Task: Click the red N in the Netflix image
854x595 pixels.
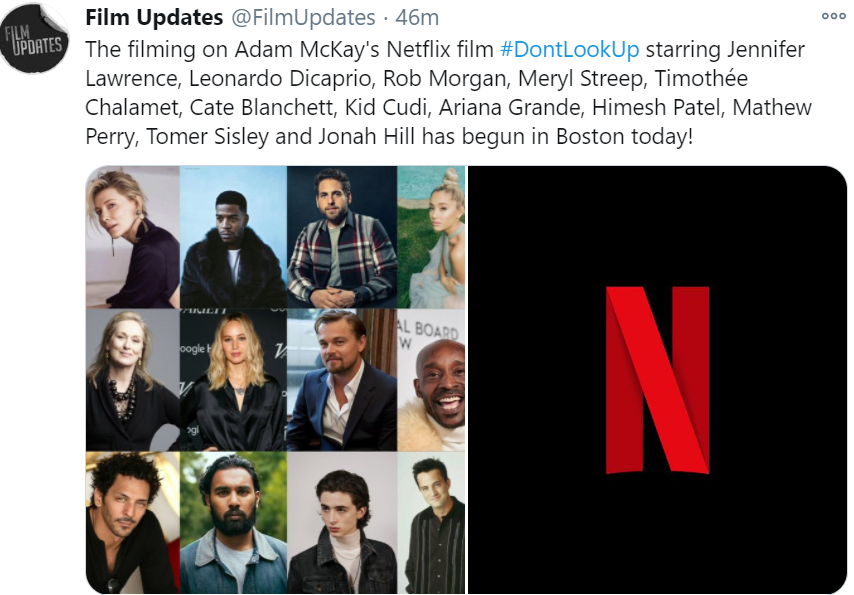Action: pyautogui.click(x=657, y=380)
